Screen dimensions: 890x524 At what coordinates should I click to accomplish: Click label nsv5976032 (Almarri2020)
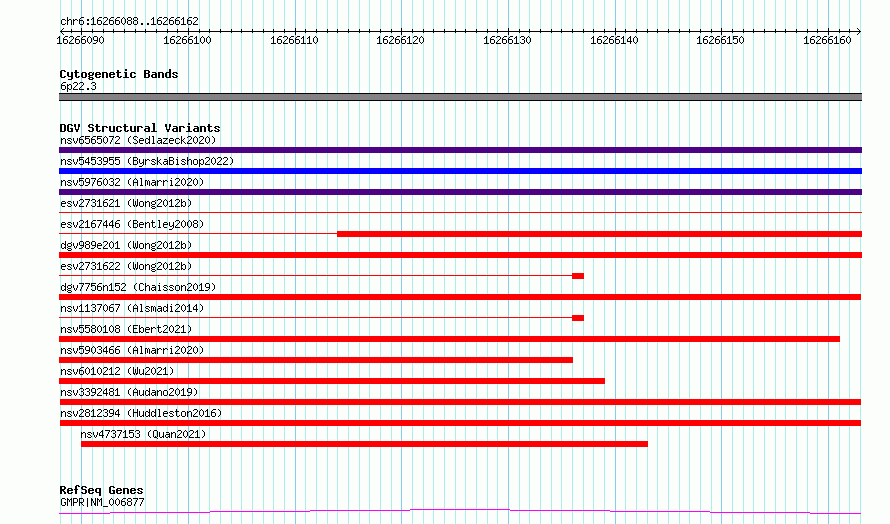(132, 182)
